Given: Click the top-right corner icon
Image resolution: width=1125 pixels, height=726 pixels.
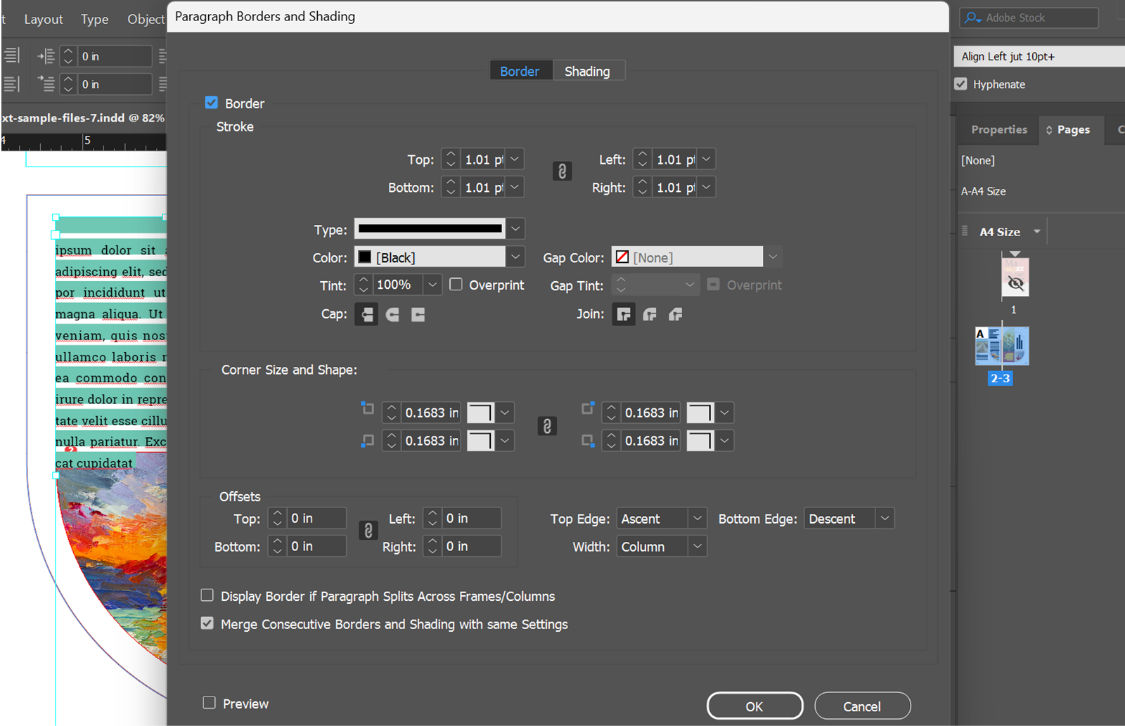Looking at the screenshot, I should pyautogui.click(x=588, y=408).
